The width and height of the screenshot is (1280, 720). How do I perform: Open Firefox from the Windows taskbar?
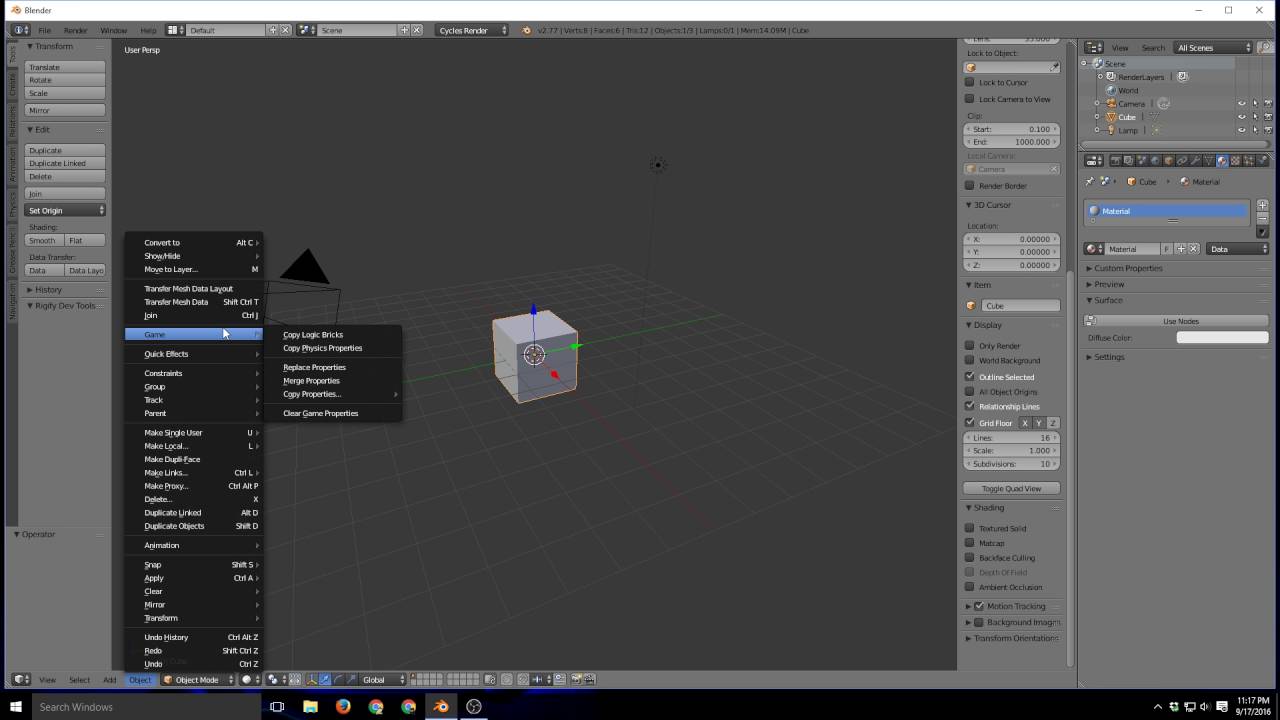pos(343,706)
